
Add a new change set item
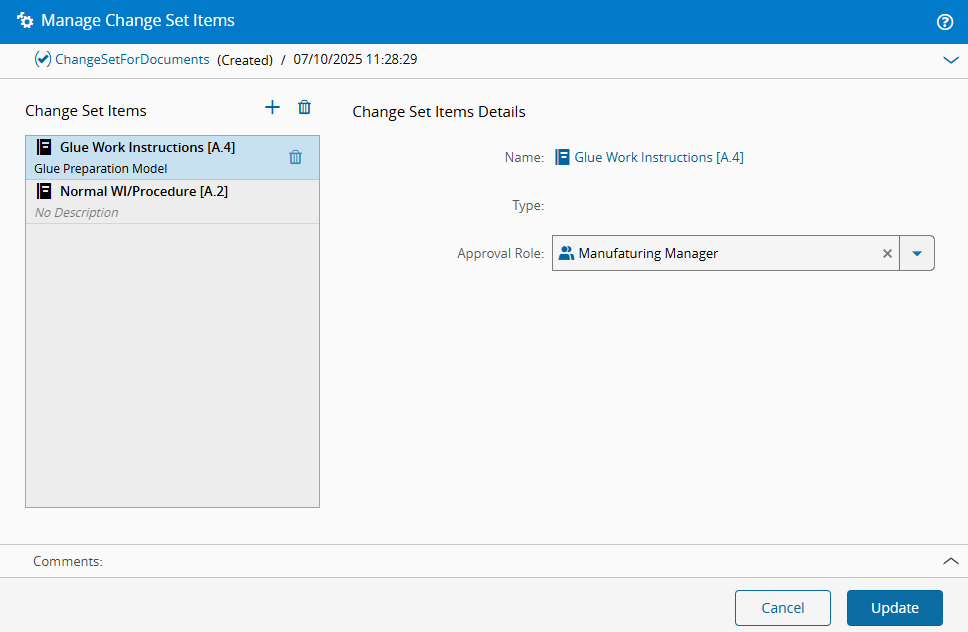tap(272, 108)
